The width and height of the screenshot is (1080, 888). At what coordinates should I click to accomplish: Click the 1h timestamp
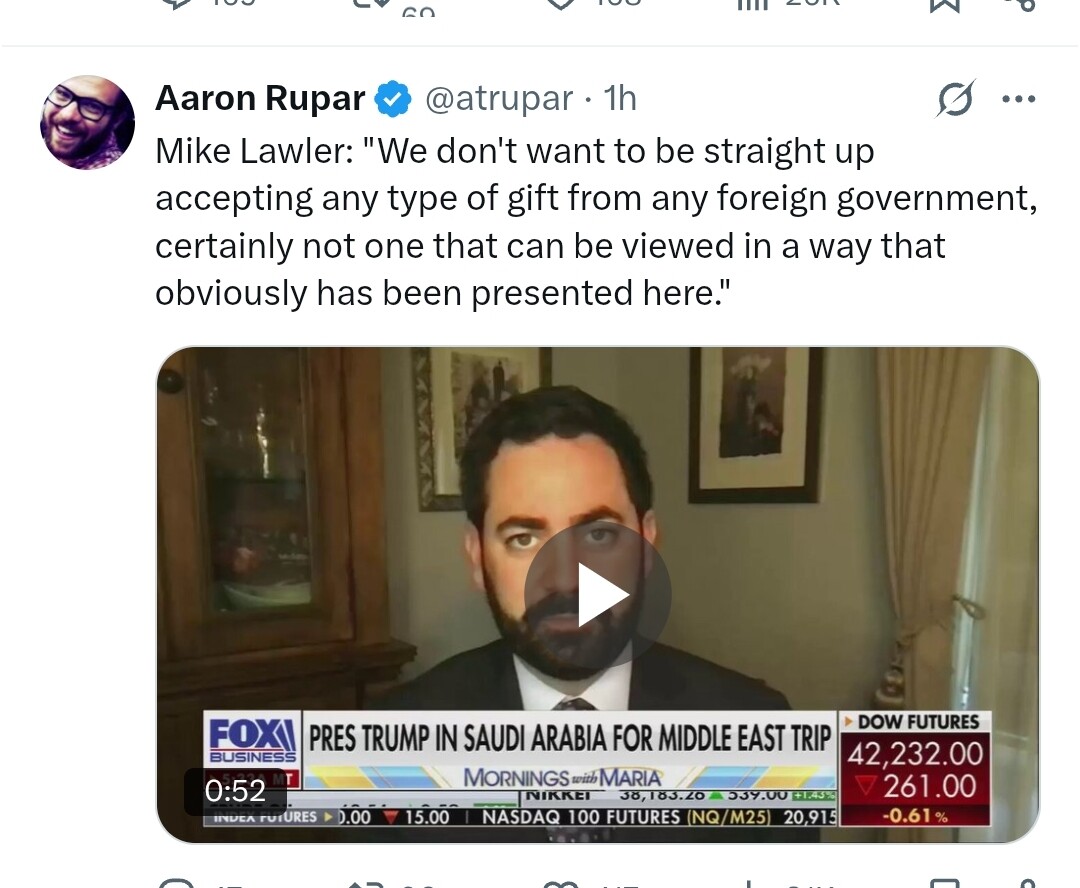click(x=620, y=99)
